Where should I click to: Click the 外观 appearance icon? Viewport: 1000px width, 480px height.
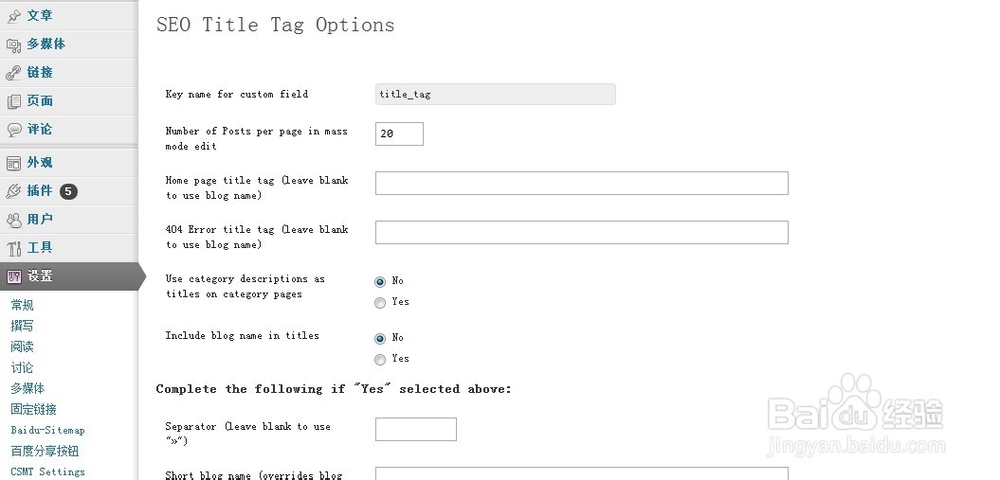13,163
